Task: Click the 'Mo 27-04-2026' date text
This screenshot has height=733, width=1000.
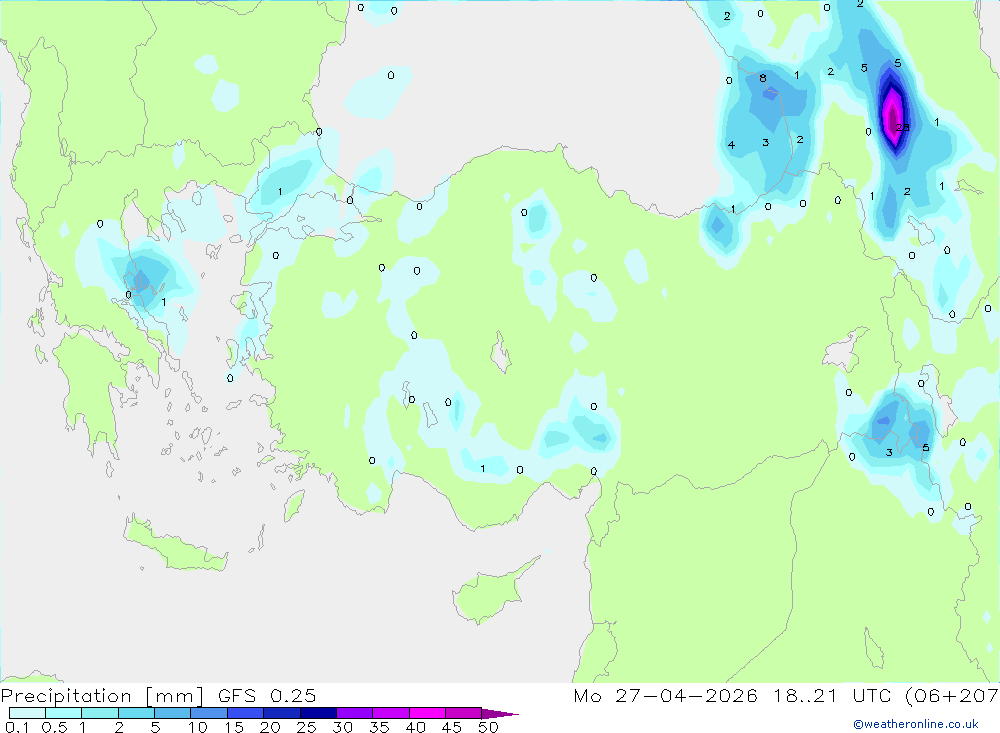Action: 666,696
